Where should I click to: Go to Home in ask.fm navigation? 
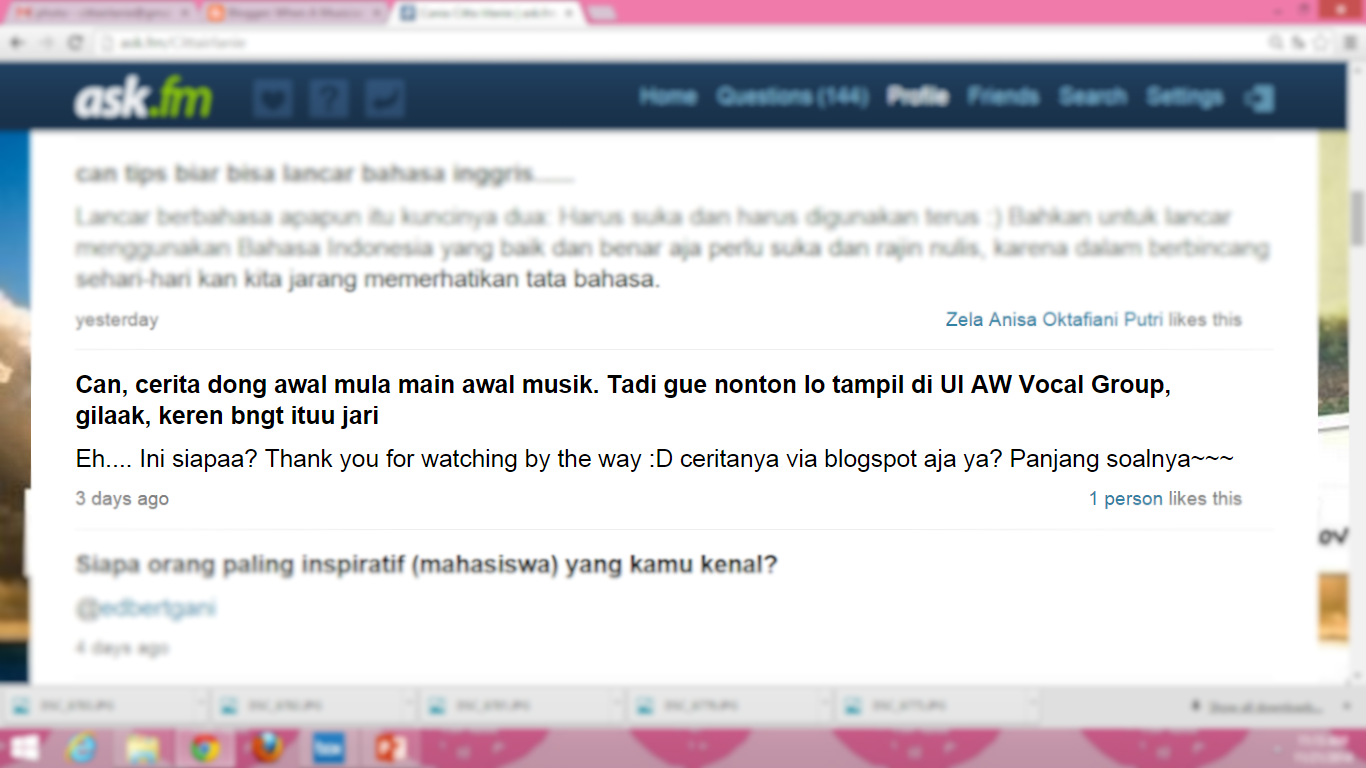click(668, 97)
